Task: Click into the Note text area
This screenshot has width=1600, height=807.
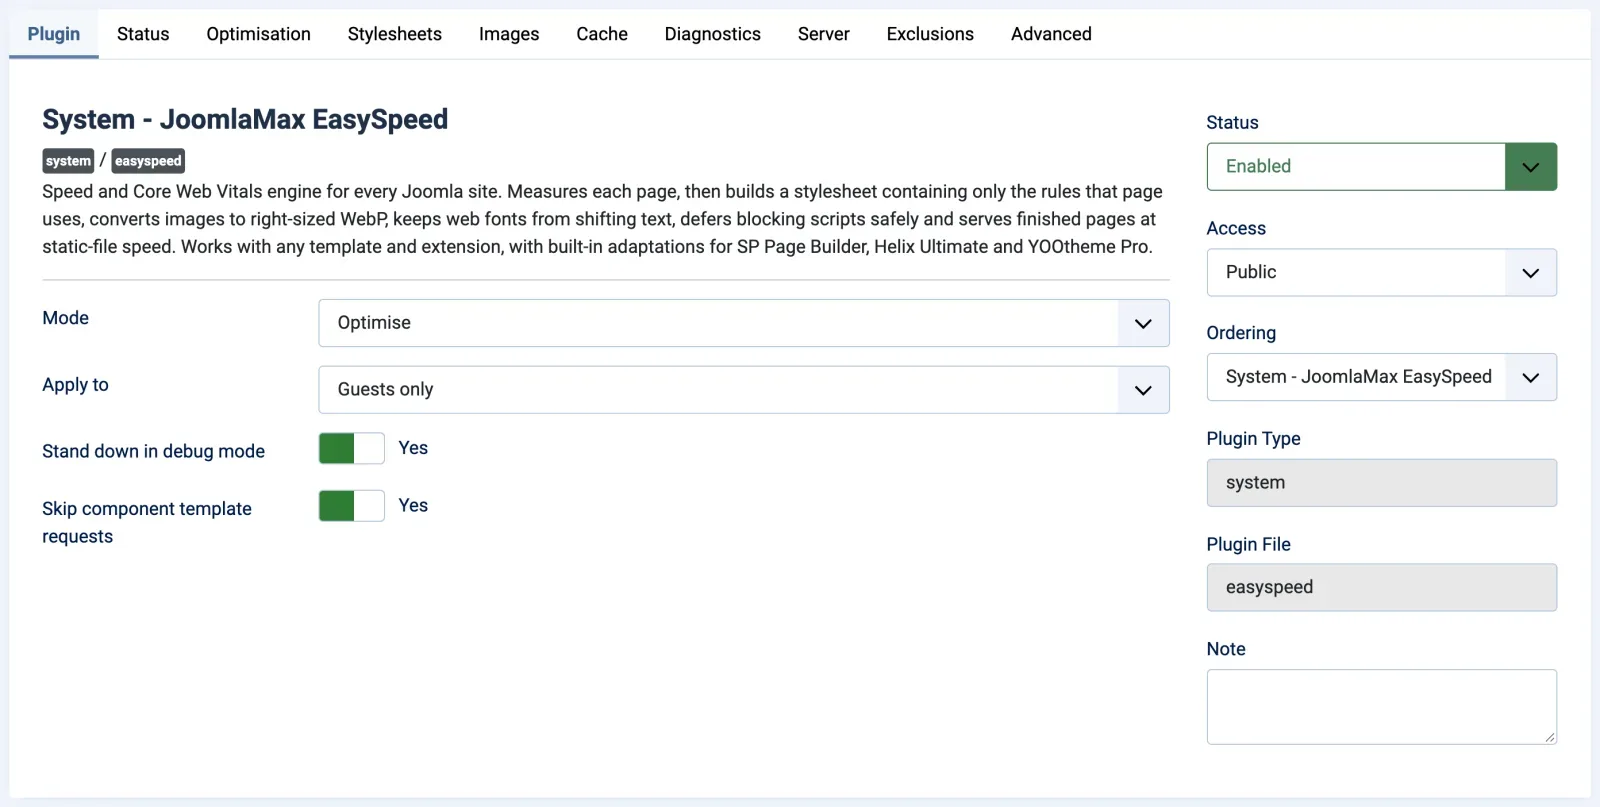Action: click(x=1382, y=707)
